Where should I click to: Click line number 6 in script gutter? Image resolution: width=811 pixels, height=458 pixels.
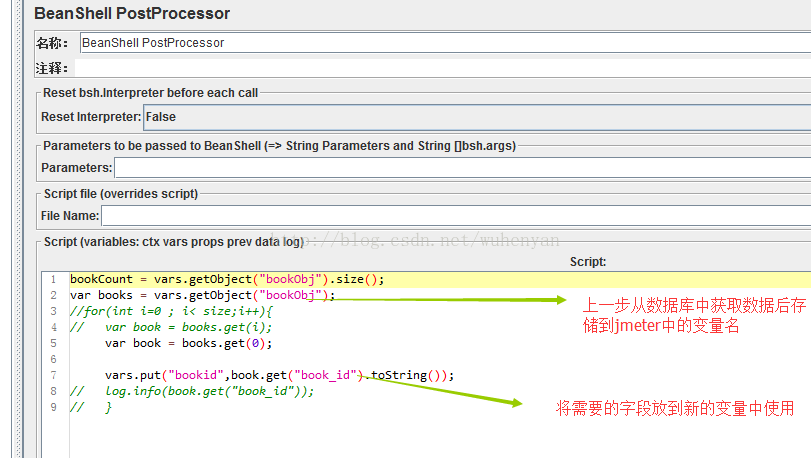53,359
